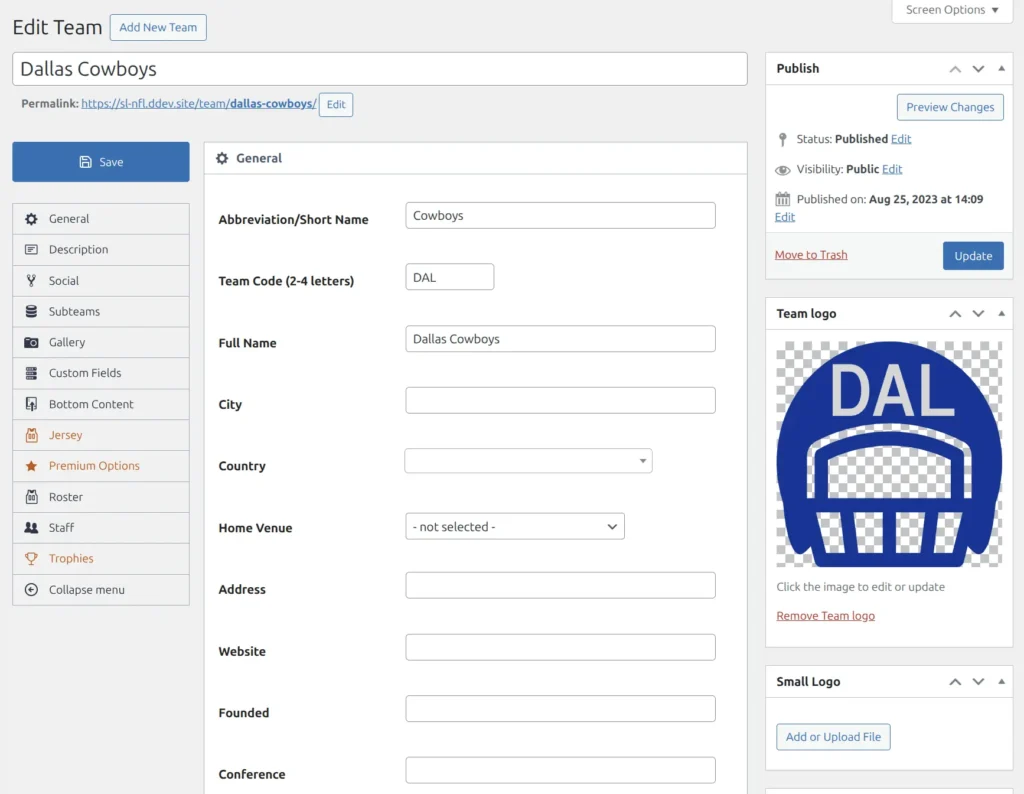Click Edit link next to Status Published

tap(901, 139)
